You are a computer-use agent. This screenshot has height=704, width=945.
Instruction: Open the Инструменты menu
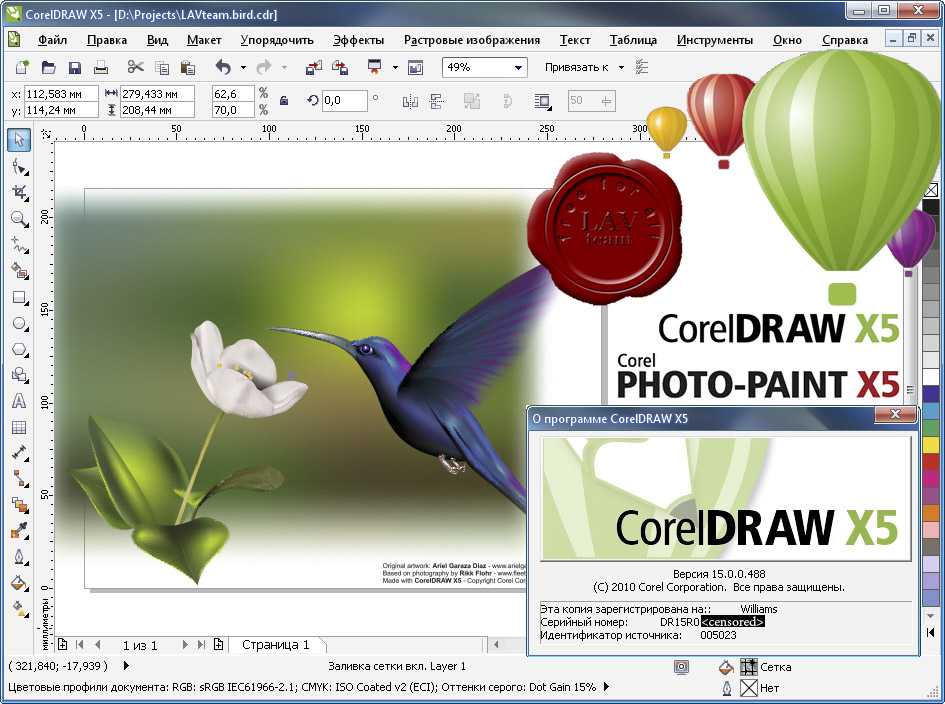tap(715, 40)
